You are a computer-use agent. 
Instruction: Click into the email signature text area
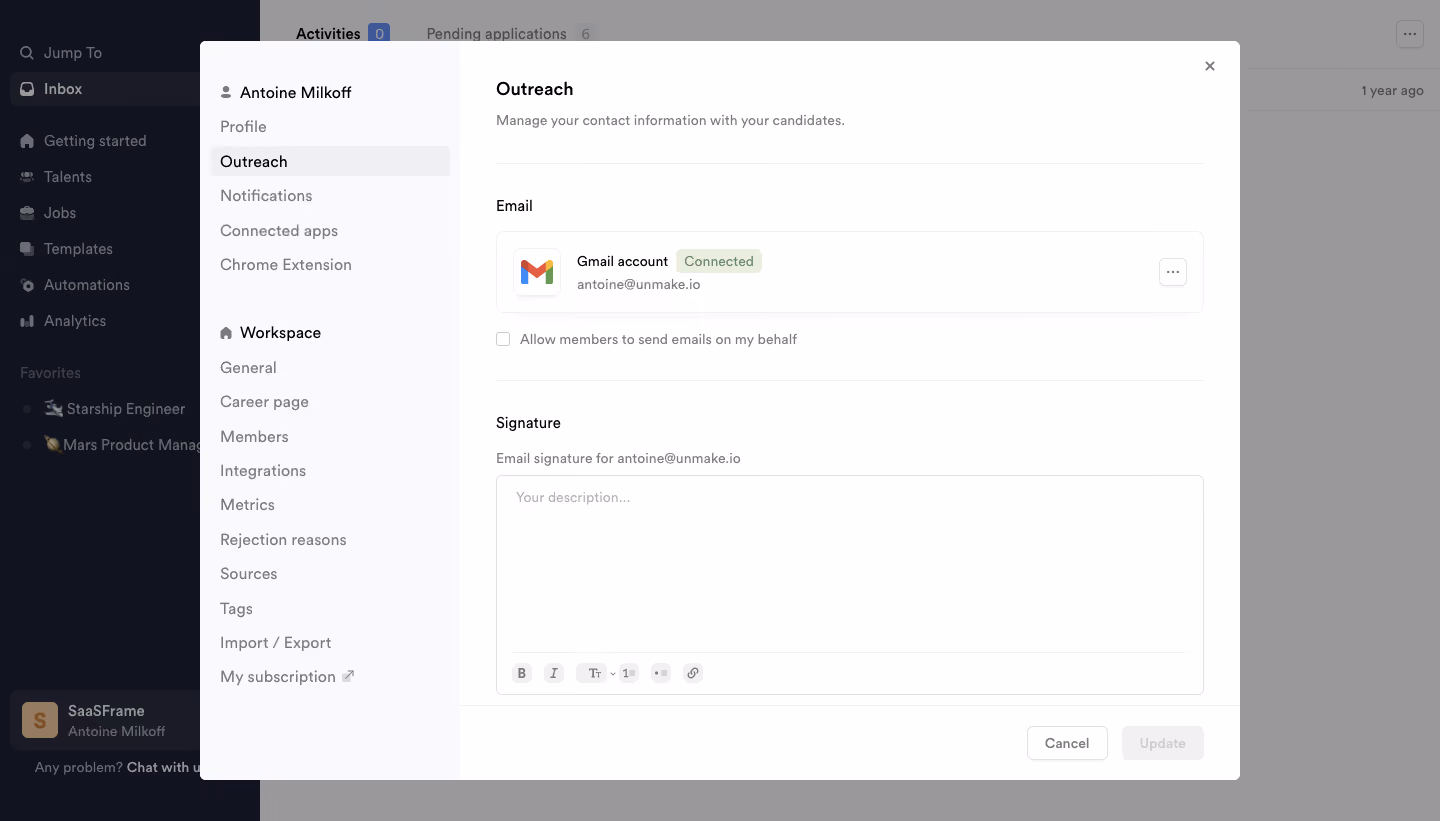point(850,564)
